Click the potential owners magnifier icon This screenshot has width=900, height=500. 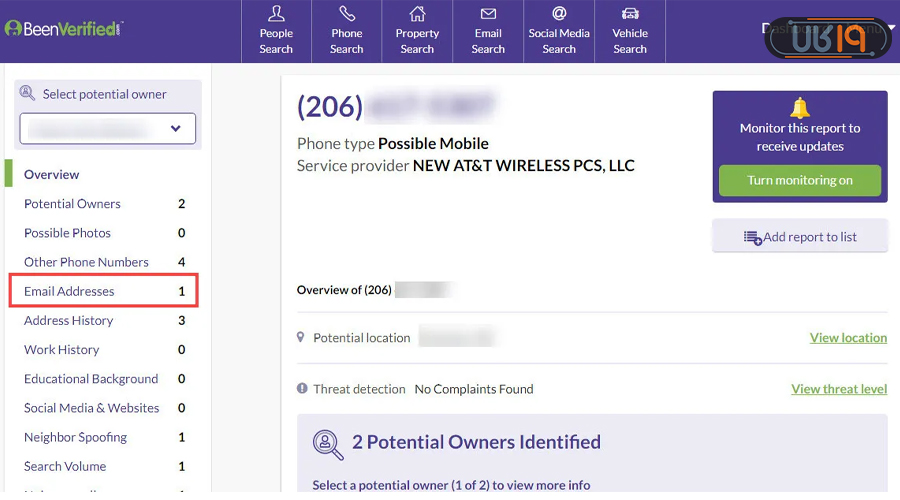click(x=329, y=442)
